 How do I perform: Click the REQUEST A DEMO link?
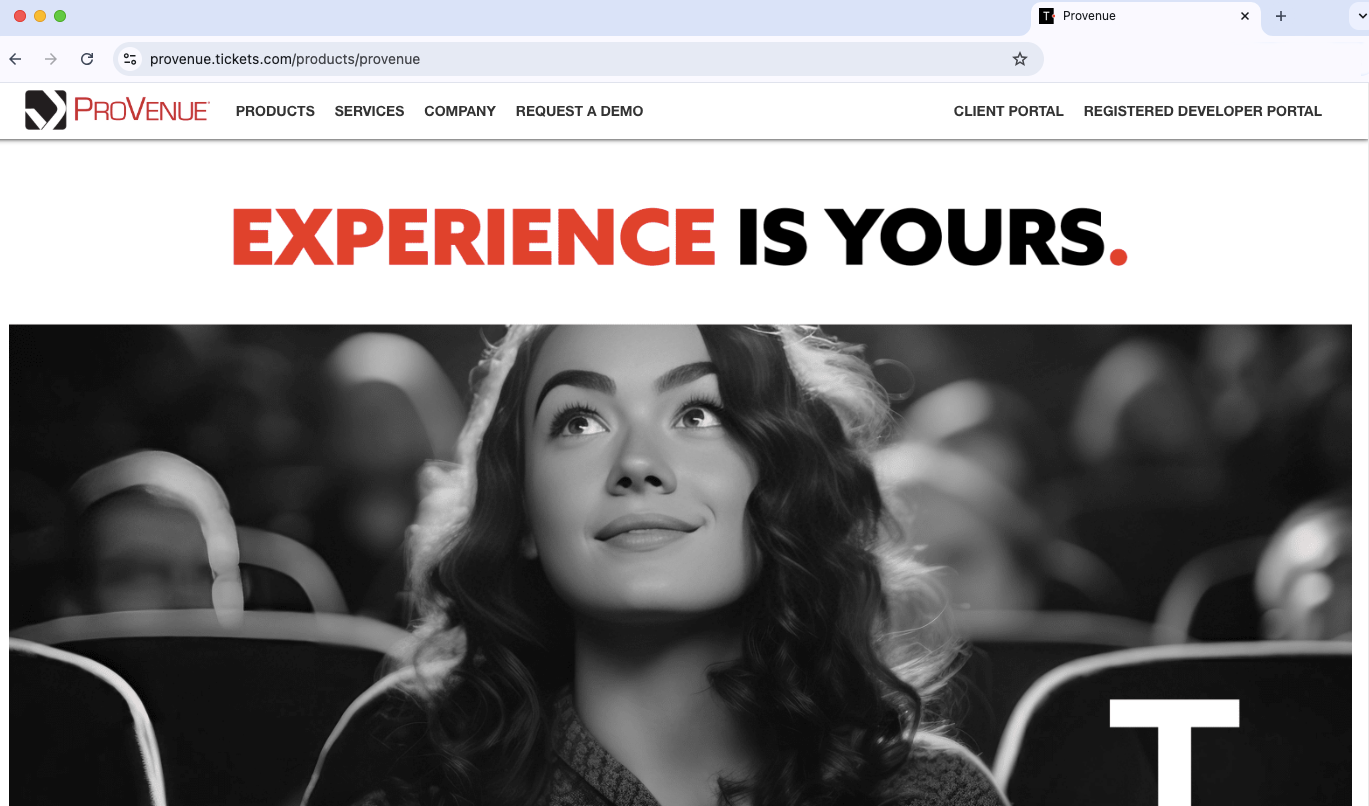(579, 111)
